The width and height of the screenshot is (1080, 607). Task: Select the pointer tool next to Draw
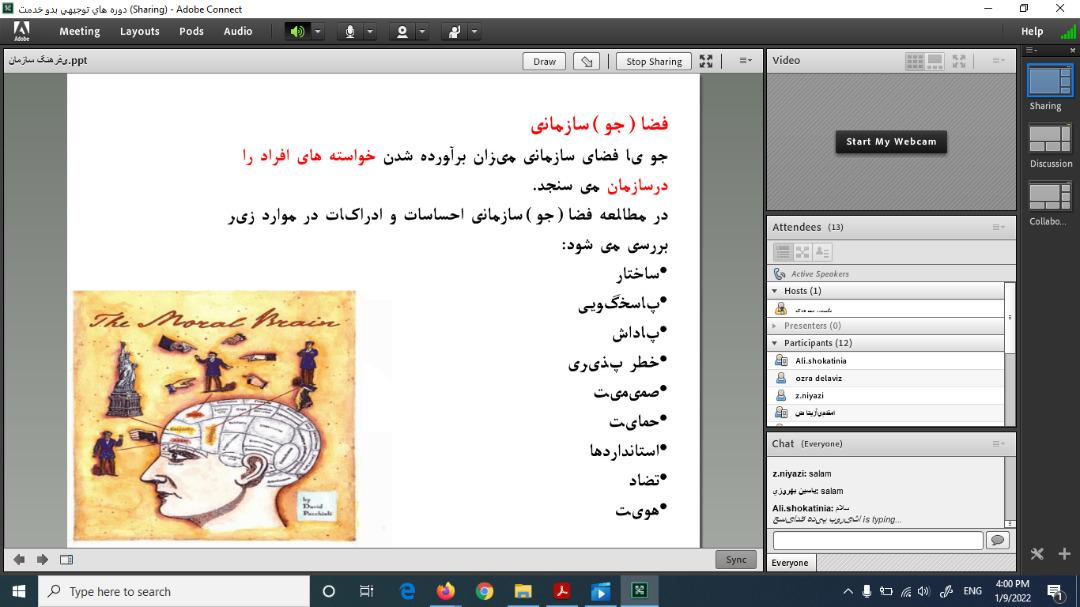coord(587,61)
